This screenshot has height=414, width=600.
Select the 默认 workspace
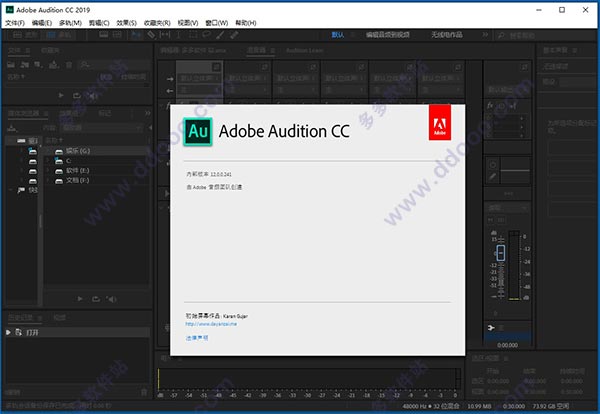(x=338, y=35)
